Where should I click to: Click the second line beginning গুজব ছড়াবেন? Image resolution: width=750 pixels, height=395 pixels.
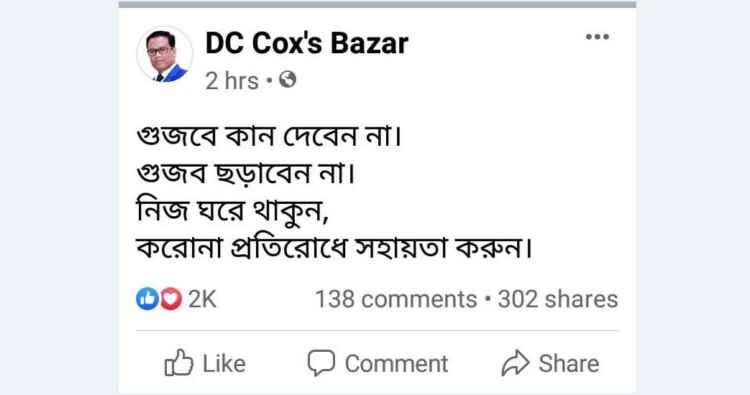(x=246, y=173)
